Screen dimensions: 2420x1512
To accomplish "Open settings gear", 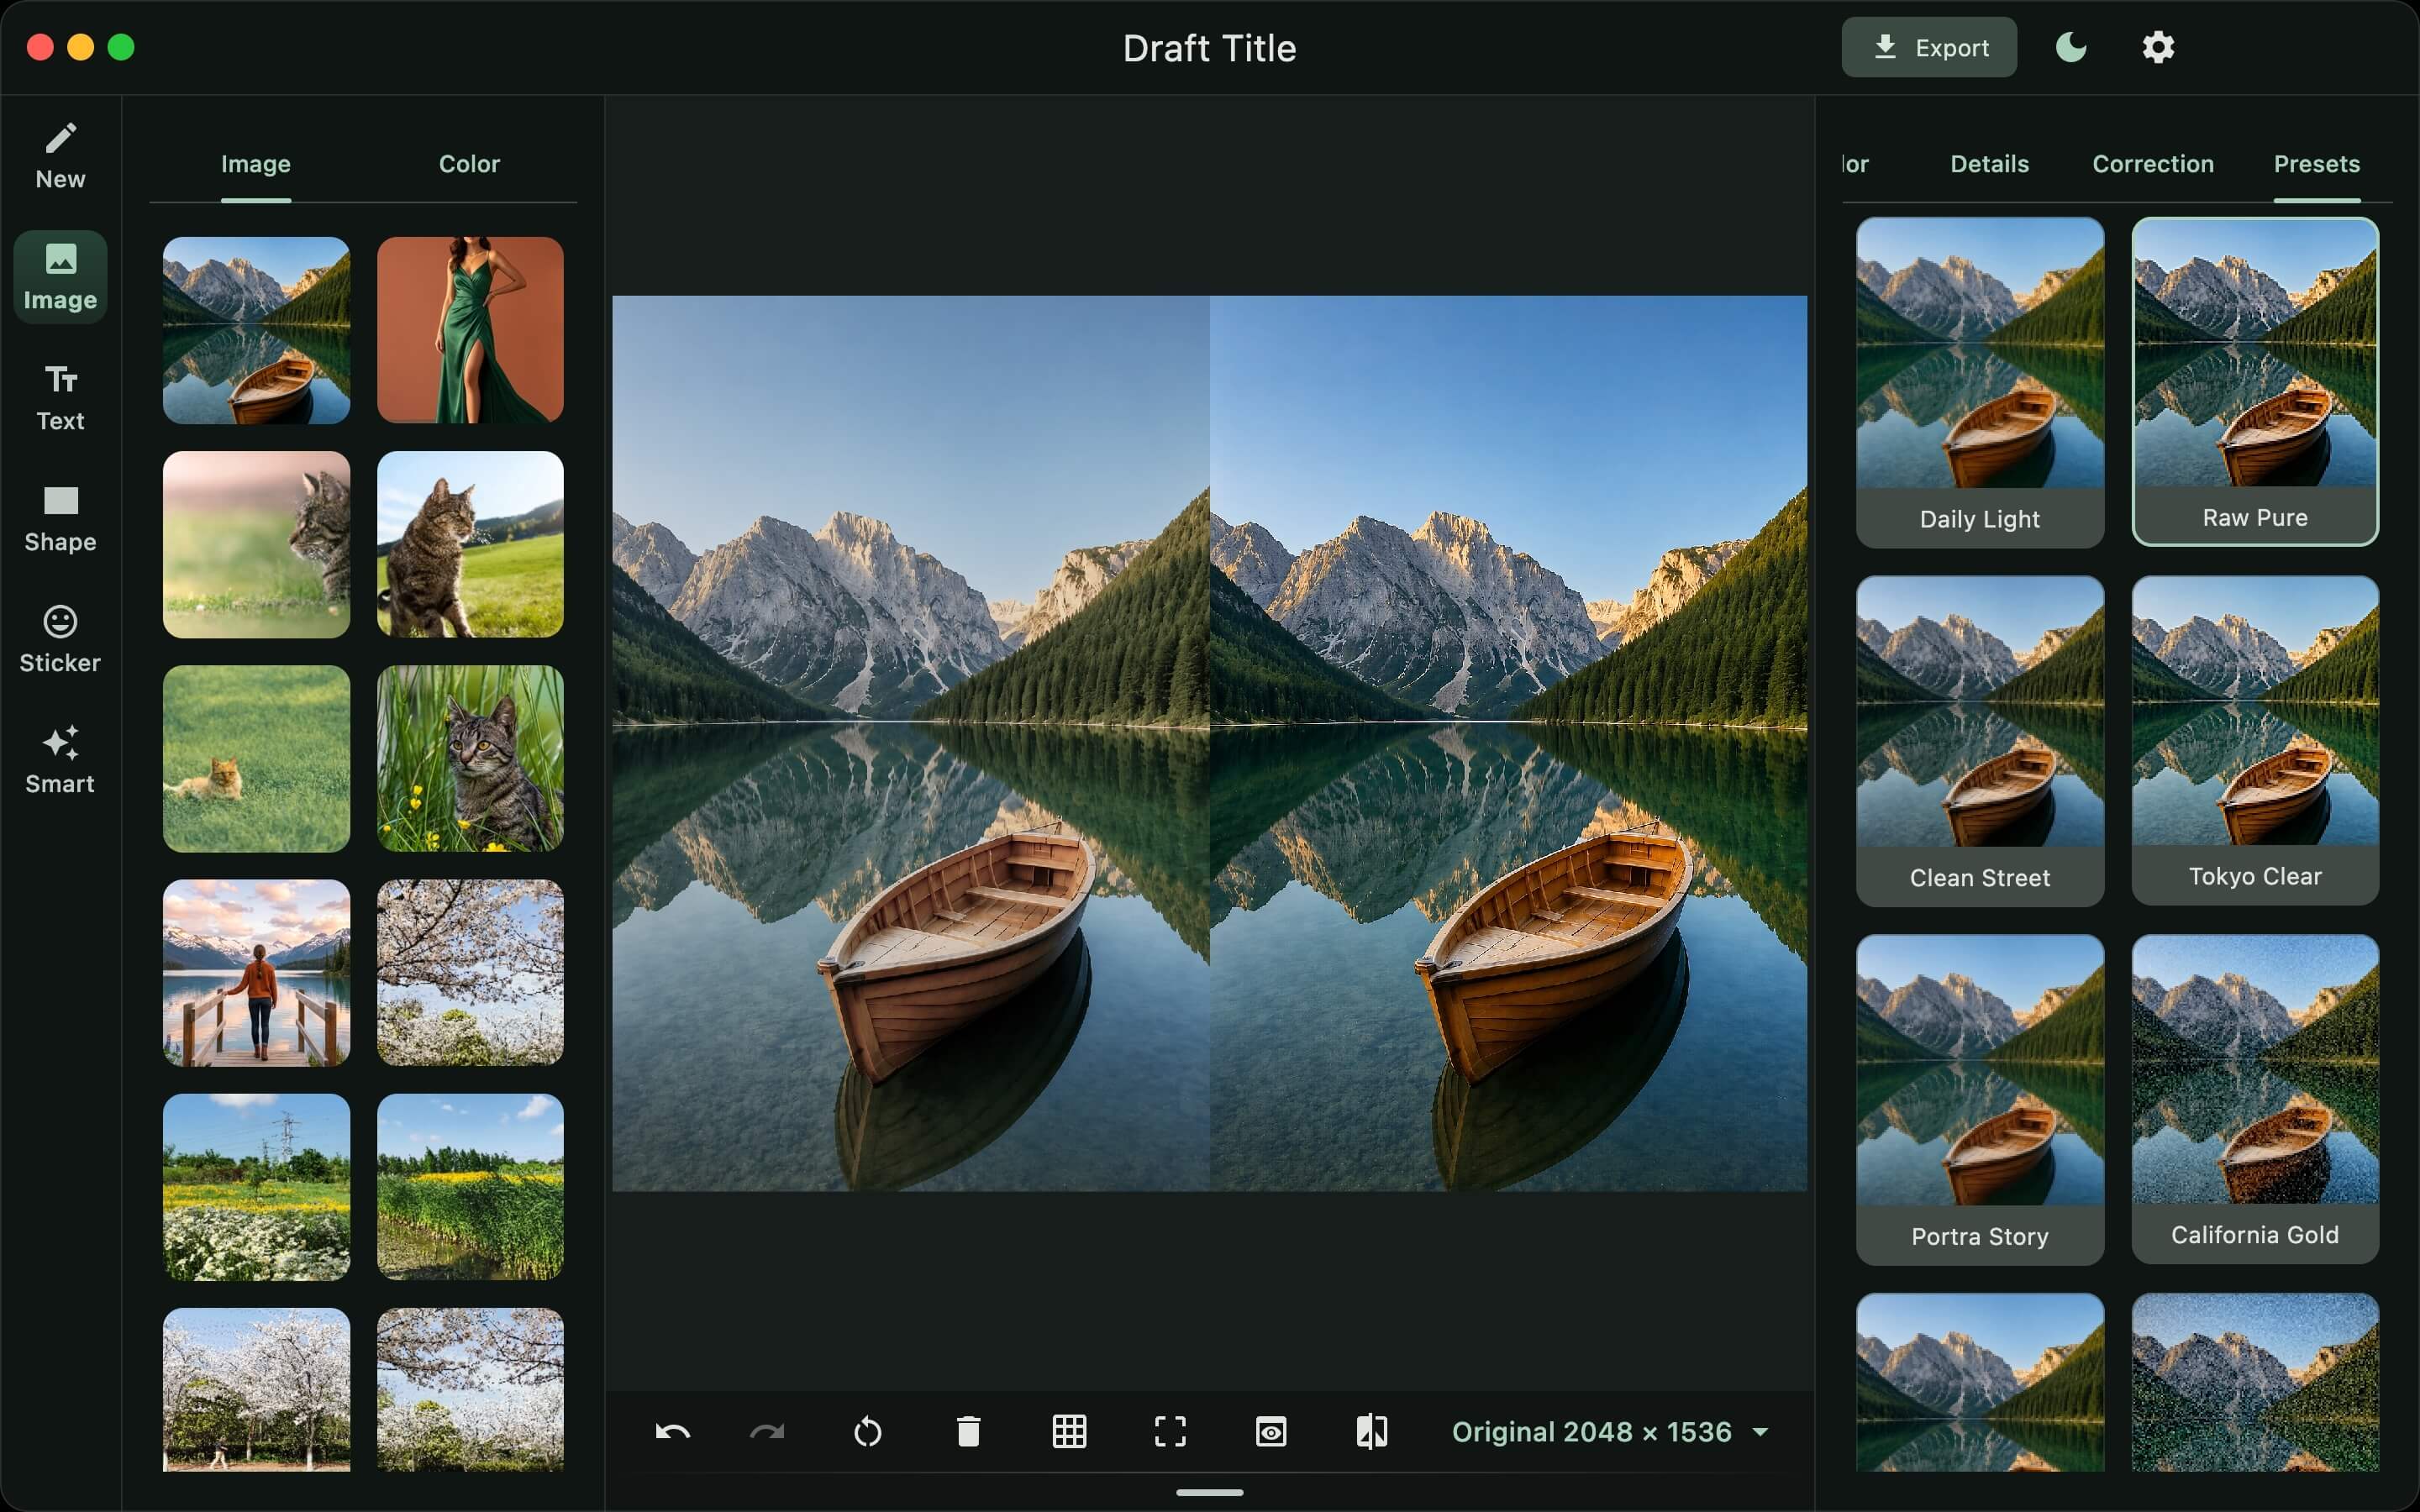I will (2158, 47).
